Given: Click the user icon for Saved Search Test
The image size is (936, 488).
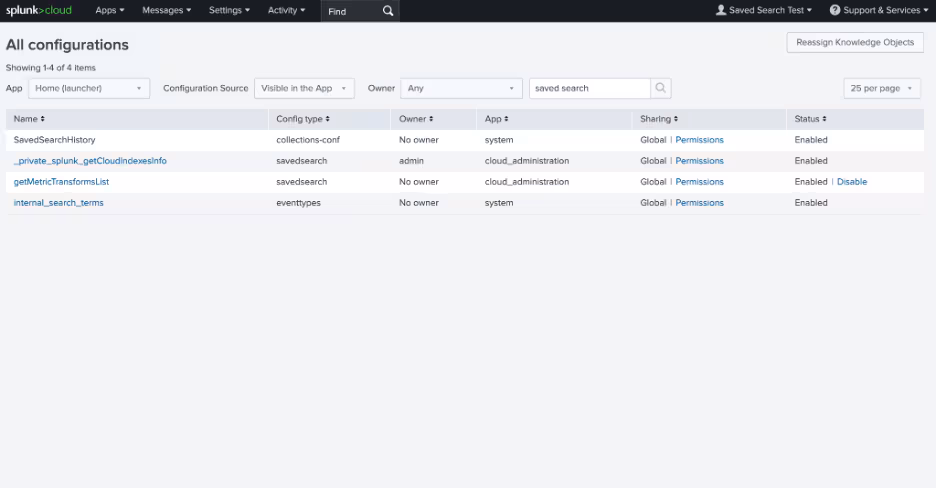Looking at the screenshot, I should pyautogui.click(x=721, y=10).
